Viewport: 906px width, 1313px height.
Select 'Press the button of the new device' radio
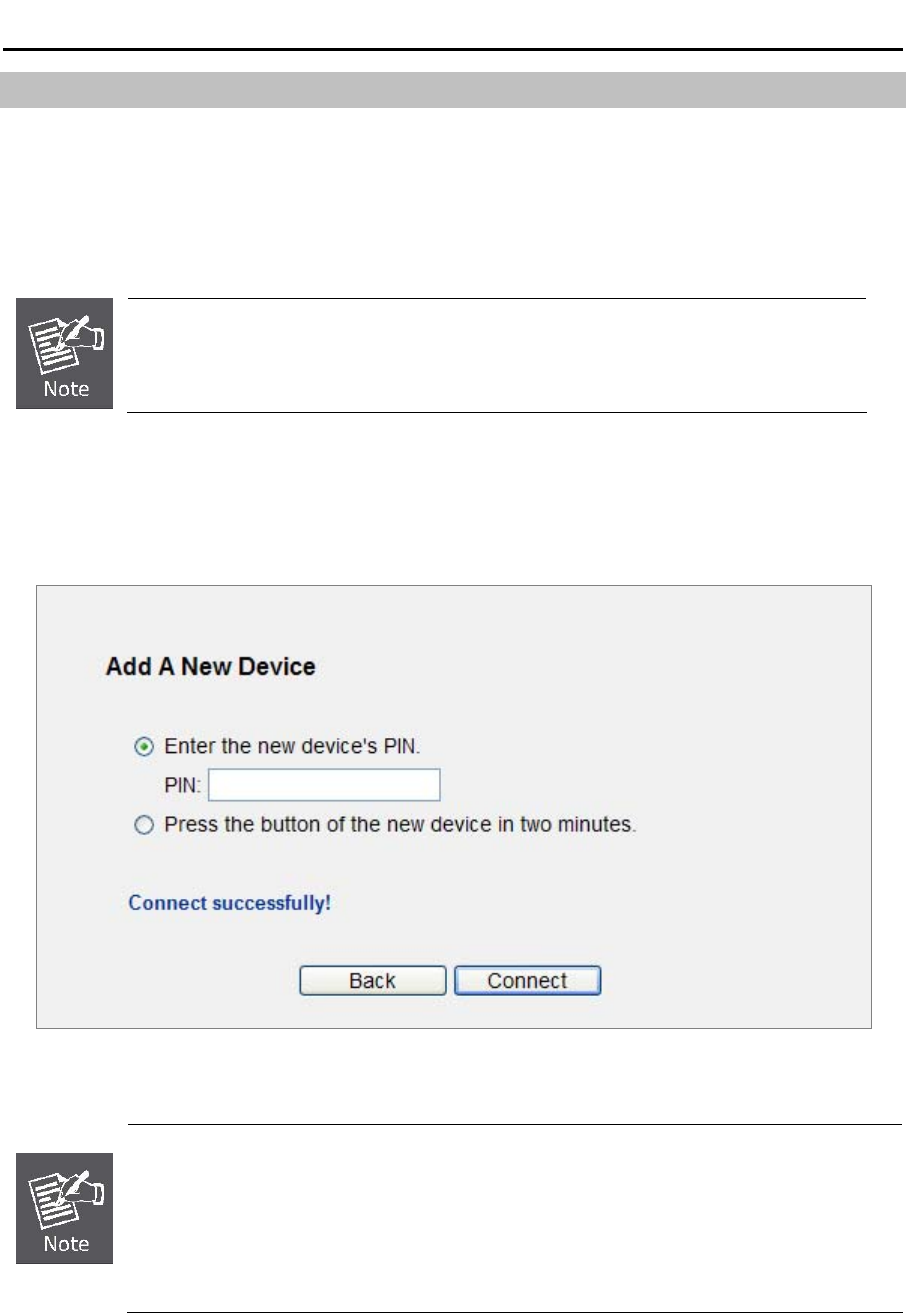[x=144, y=826]
